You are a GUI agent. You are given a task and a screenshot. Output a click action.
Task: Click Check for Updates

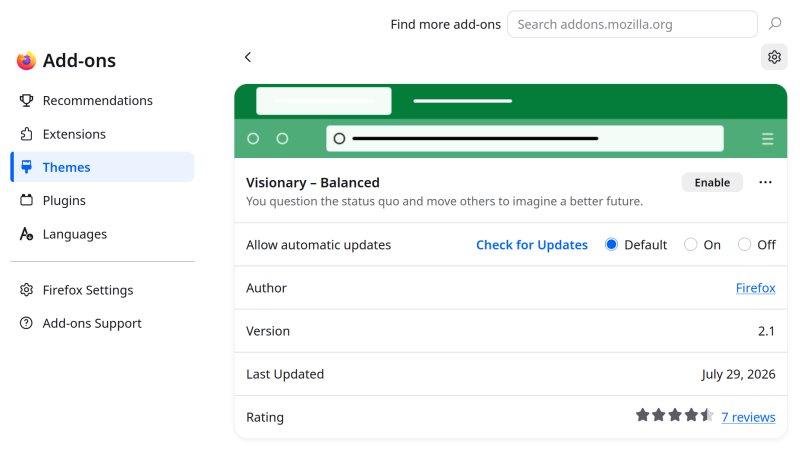[532, 245]
